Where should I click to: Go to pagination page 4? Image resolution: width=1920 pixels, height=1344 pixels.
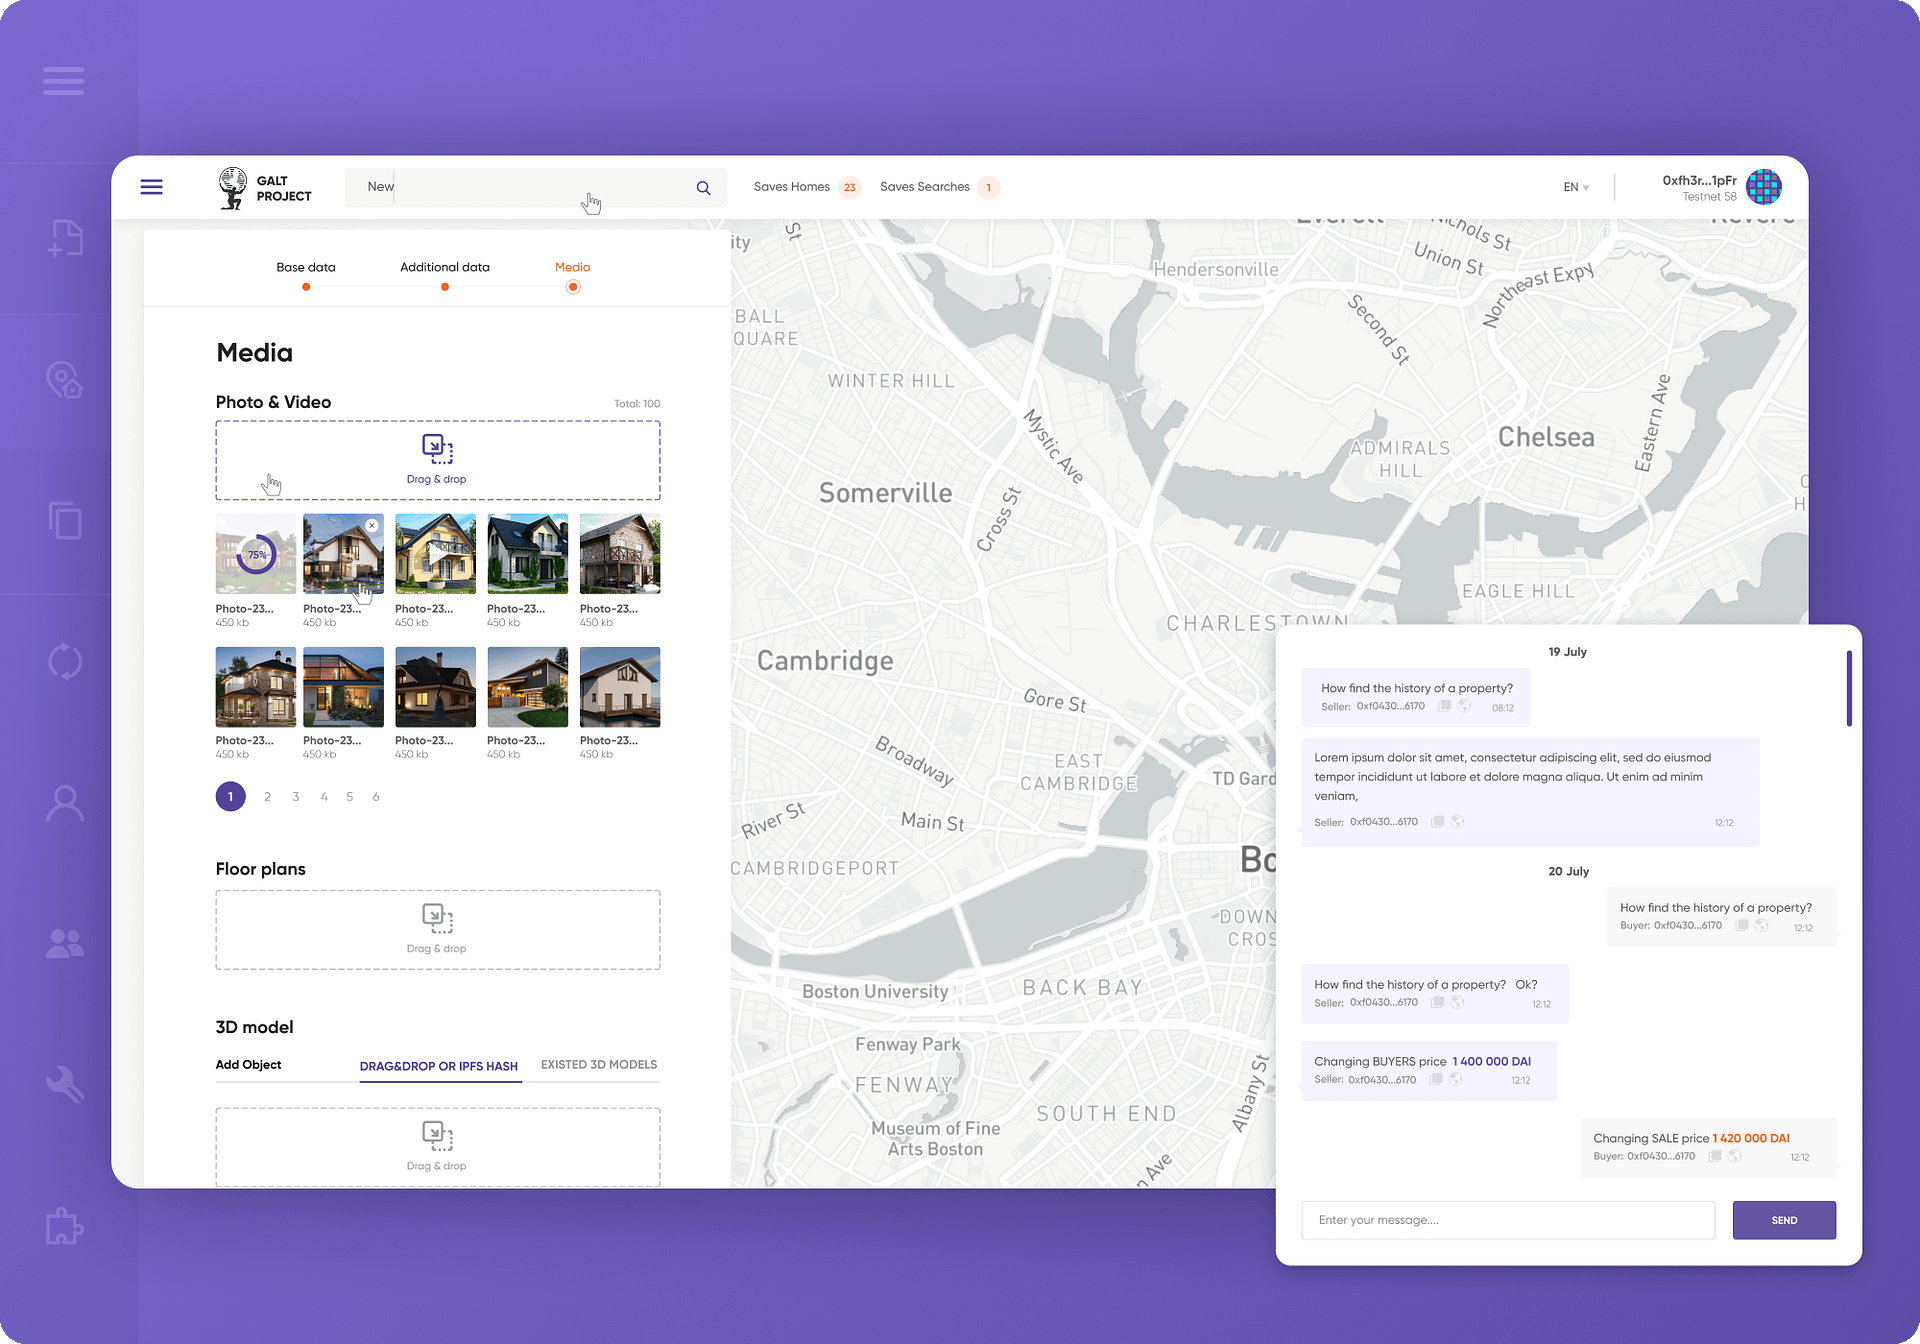point(323,797)
